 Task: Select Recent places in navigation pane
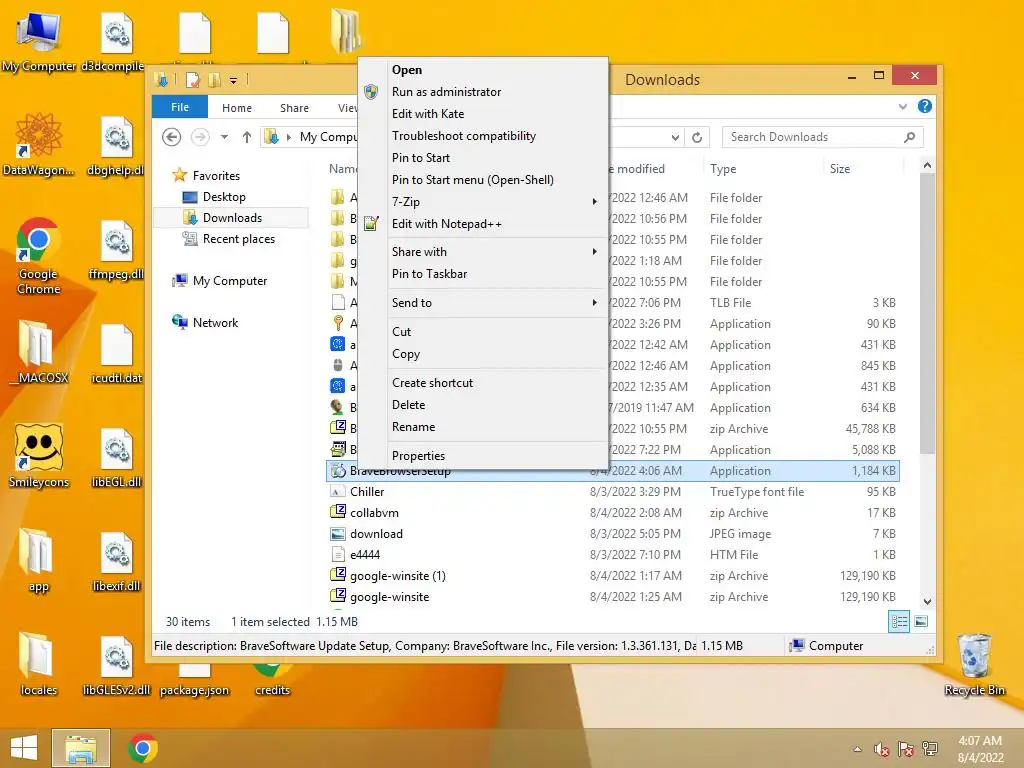[238, 239]
